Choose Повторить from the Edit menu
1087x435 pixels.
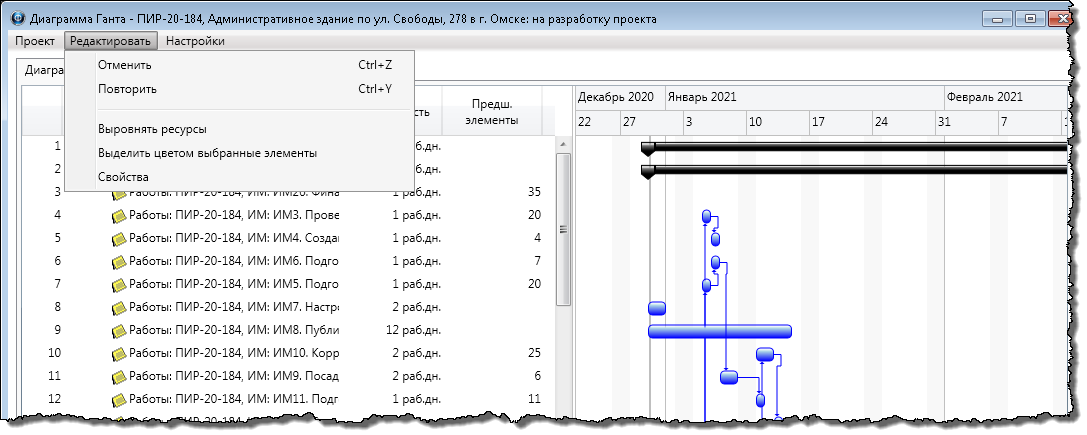[x=127, y=89]
